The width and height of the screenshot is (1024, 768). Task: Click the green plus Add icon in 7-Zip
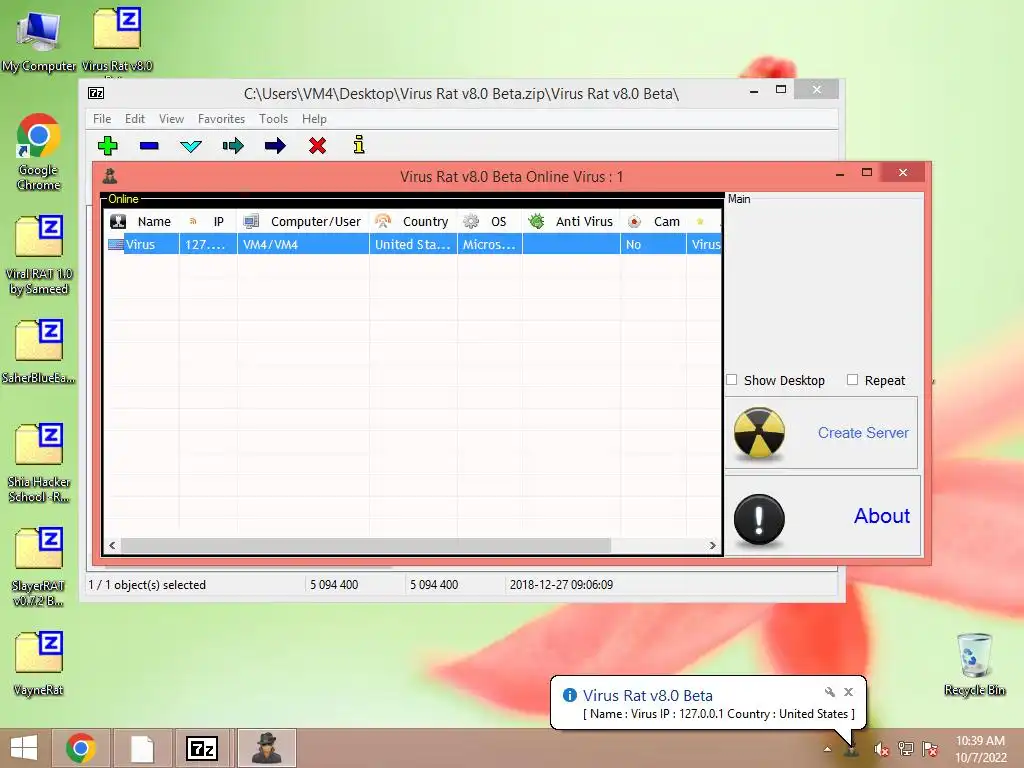point(108,145)
